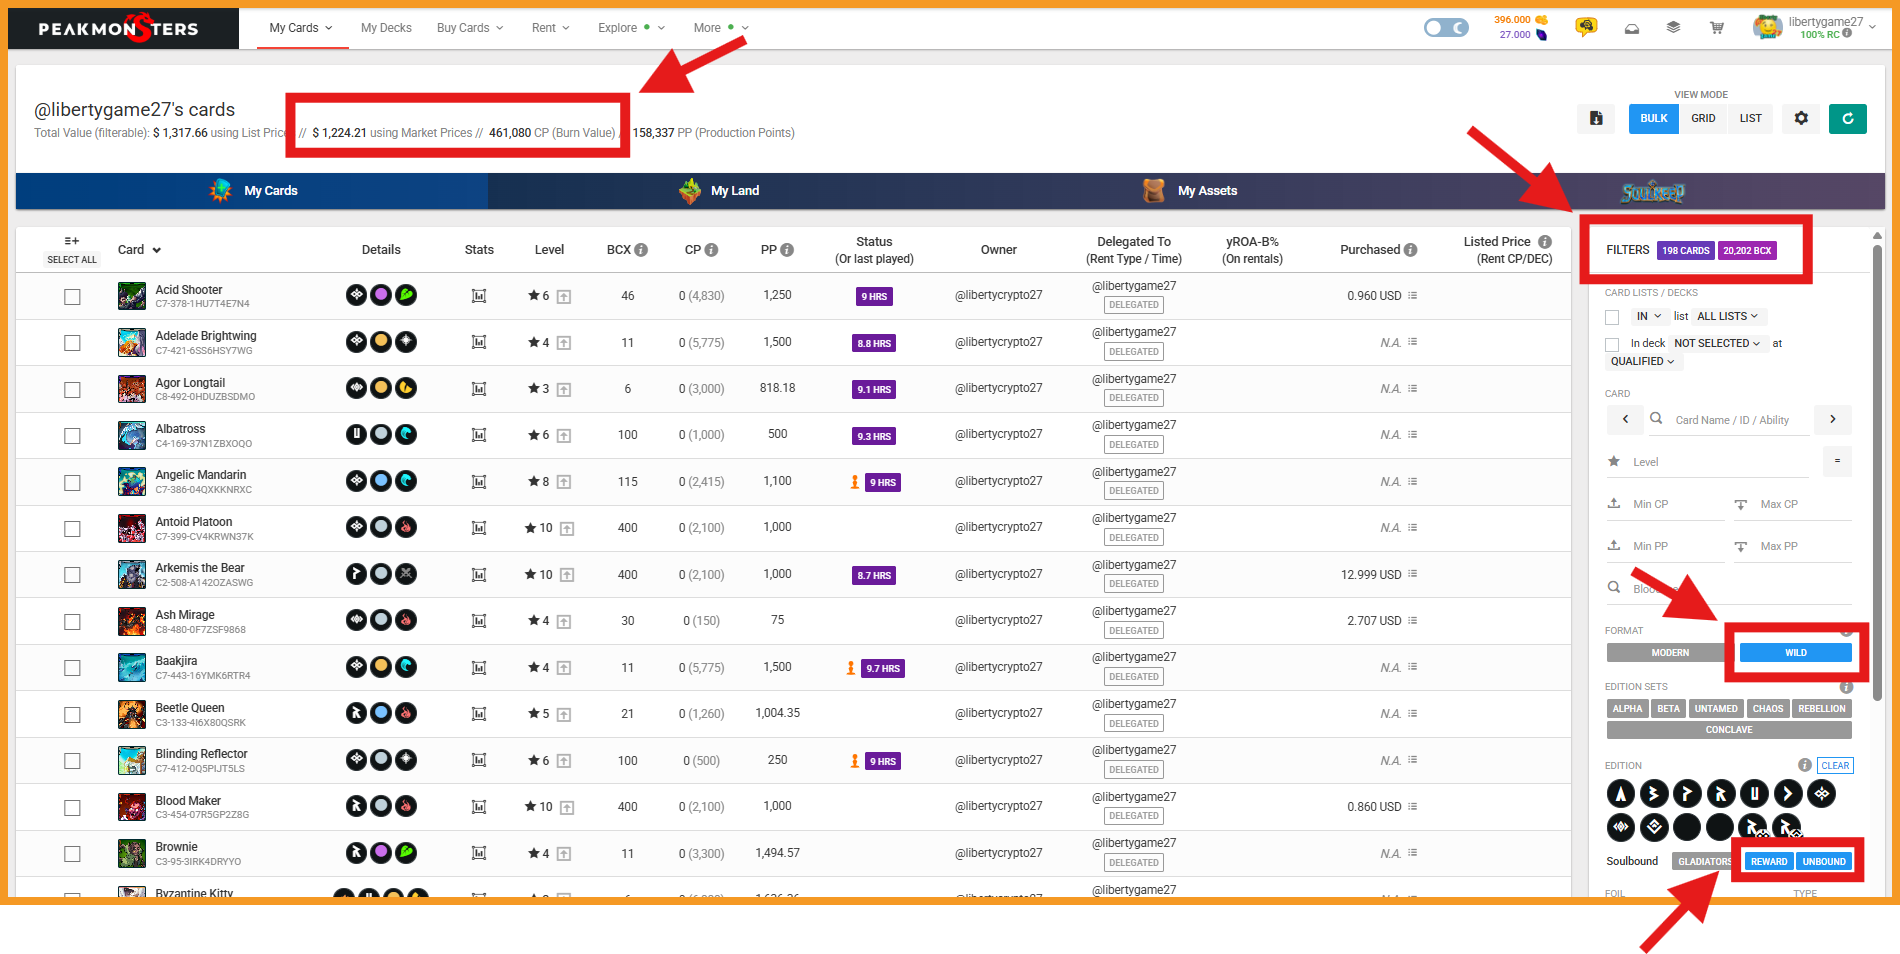Open stats icon for Albatross
Screen dimensions: 1900x954
[479, 435]
